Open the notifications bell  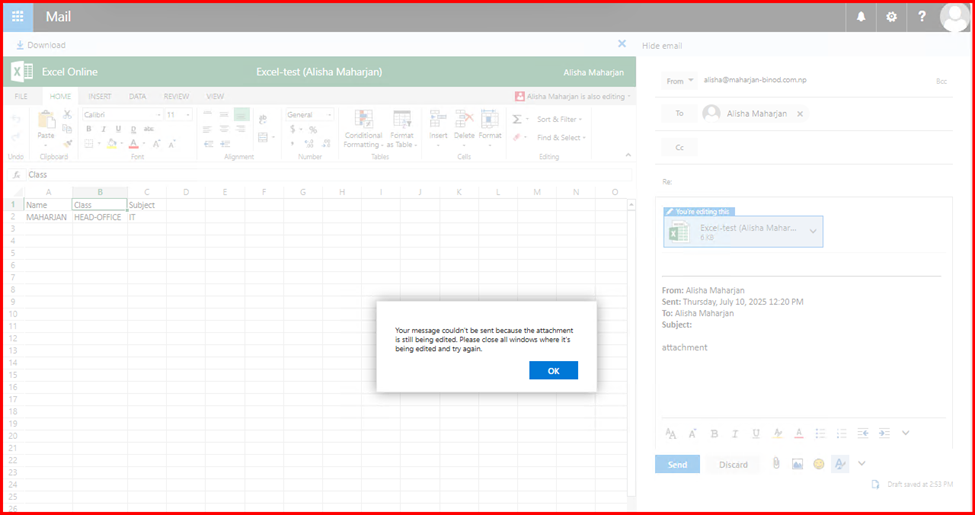click(x=861, y=17)
